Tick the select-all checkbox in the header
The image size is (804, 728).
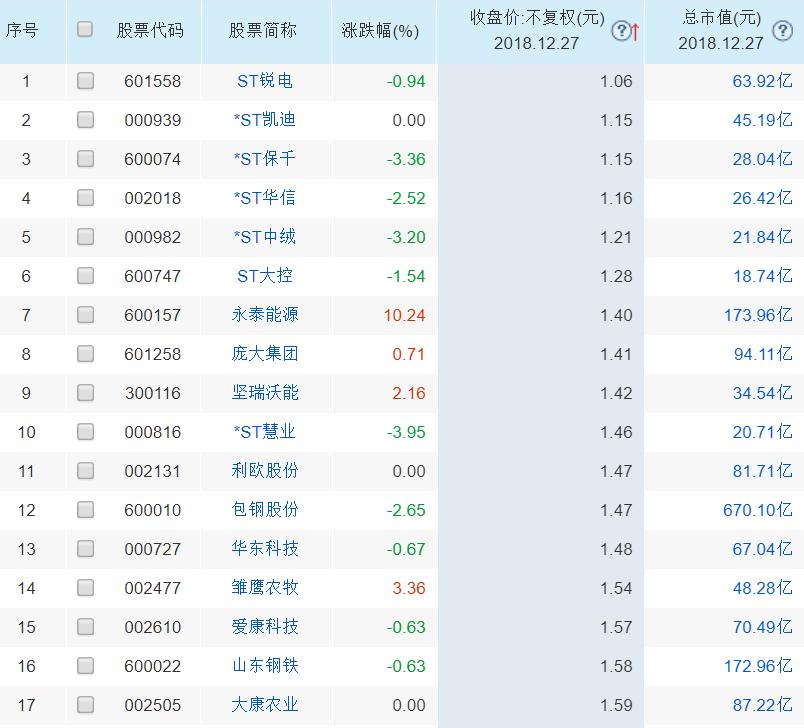click(x=85, y=29)
